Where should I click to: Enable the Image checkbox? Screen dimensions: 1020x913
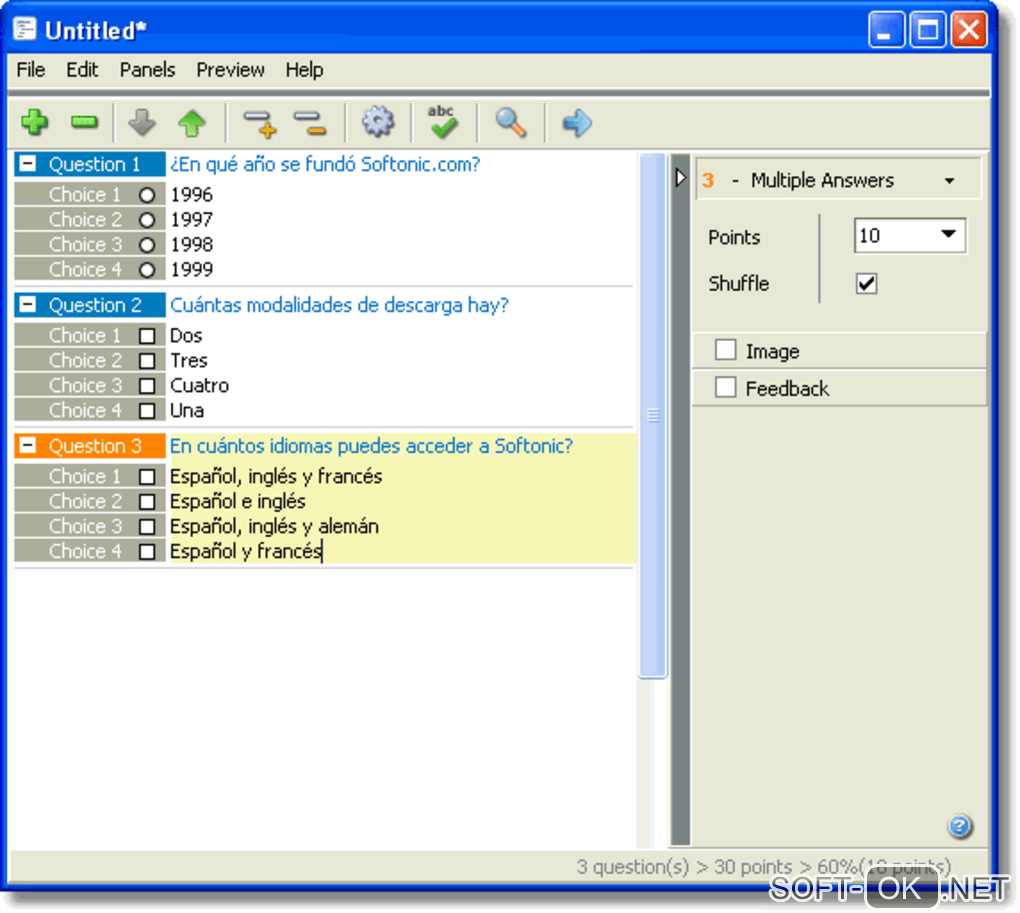point(725,350)
